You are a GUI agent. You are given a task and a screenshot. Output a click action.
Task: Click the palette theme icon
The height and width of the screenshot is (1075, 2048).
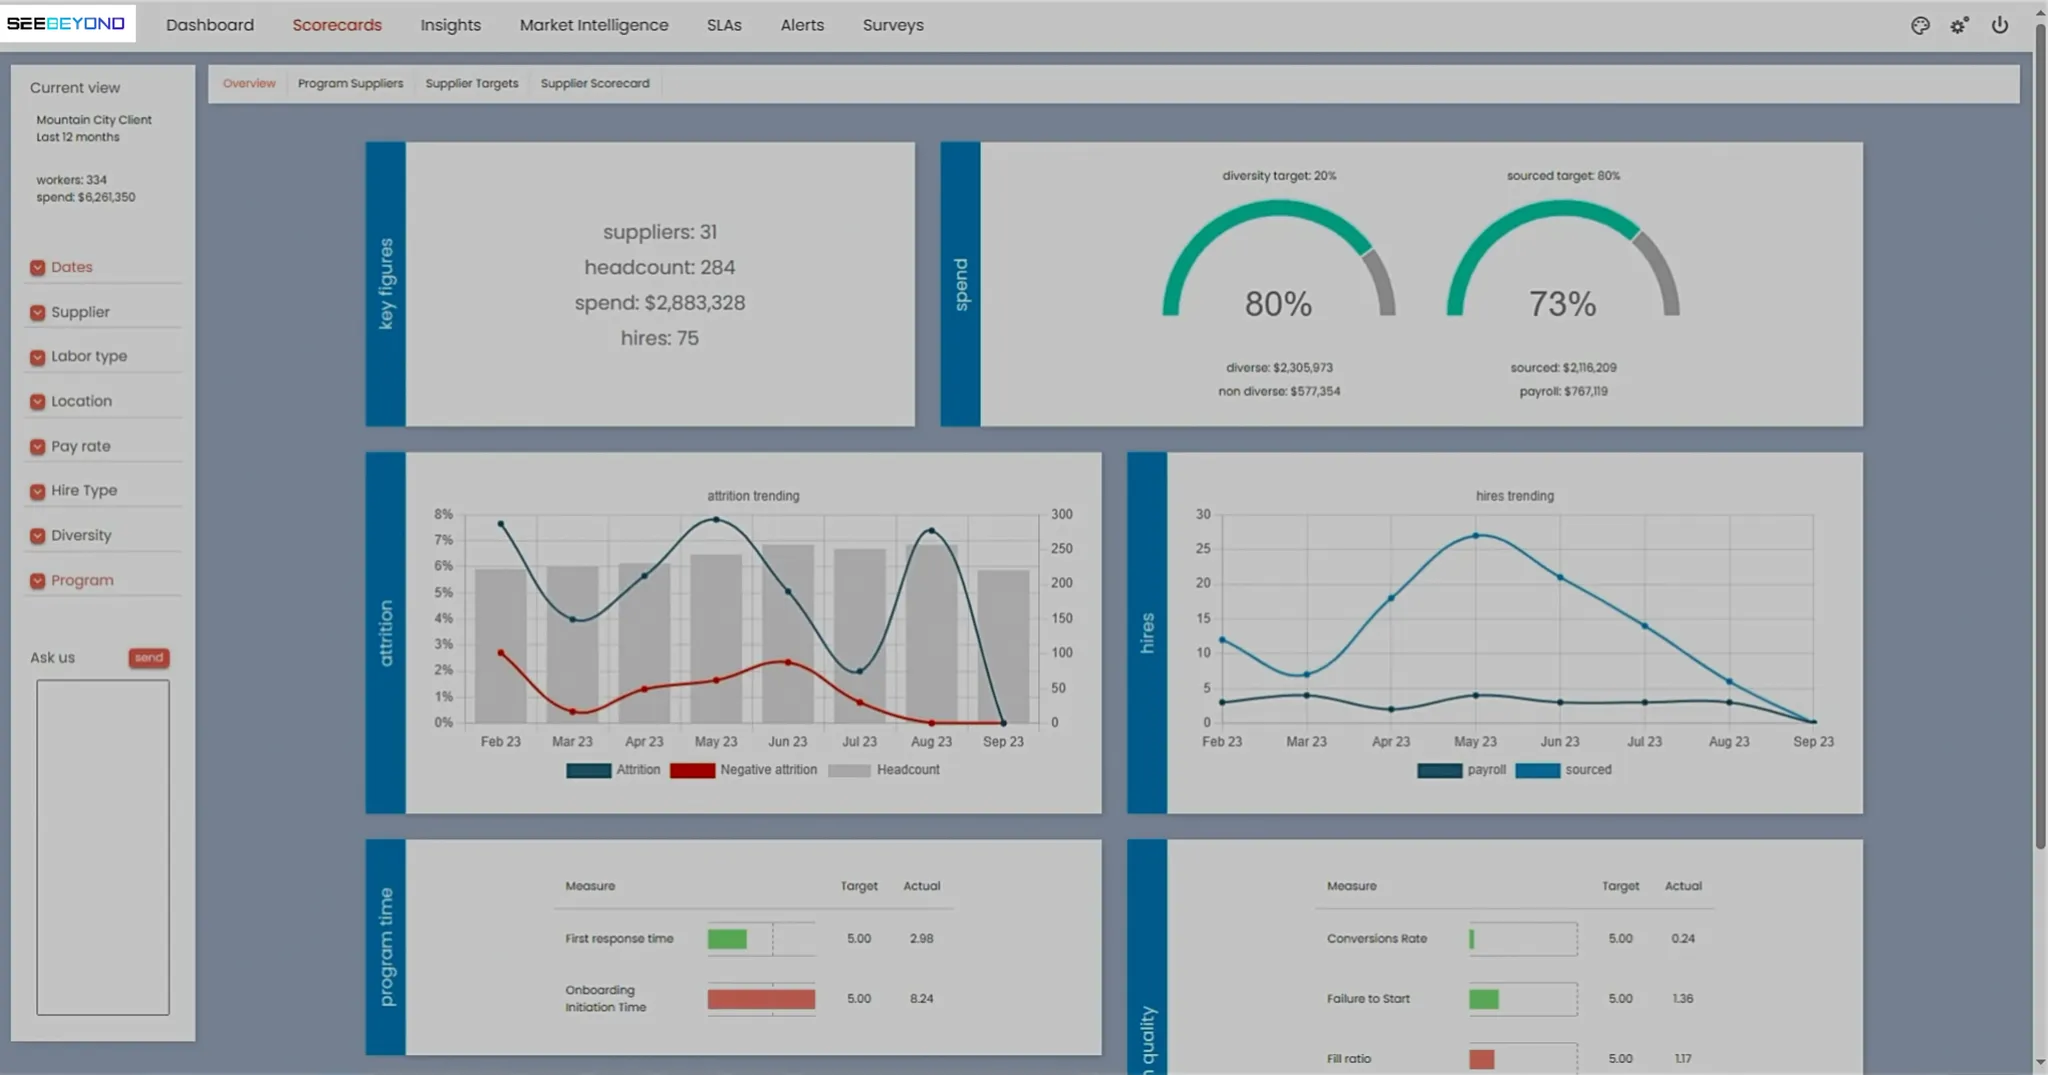coord(1920,25)
